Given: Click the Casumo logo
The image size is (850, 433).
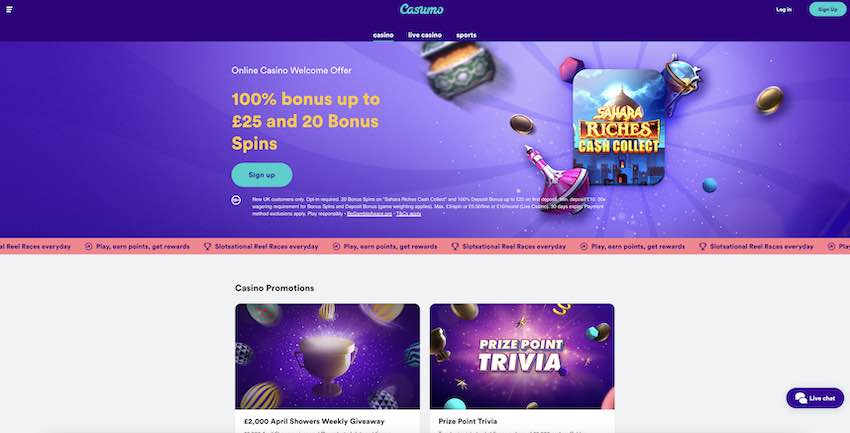Looking at the screenshot, I should (422, 9).
